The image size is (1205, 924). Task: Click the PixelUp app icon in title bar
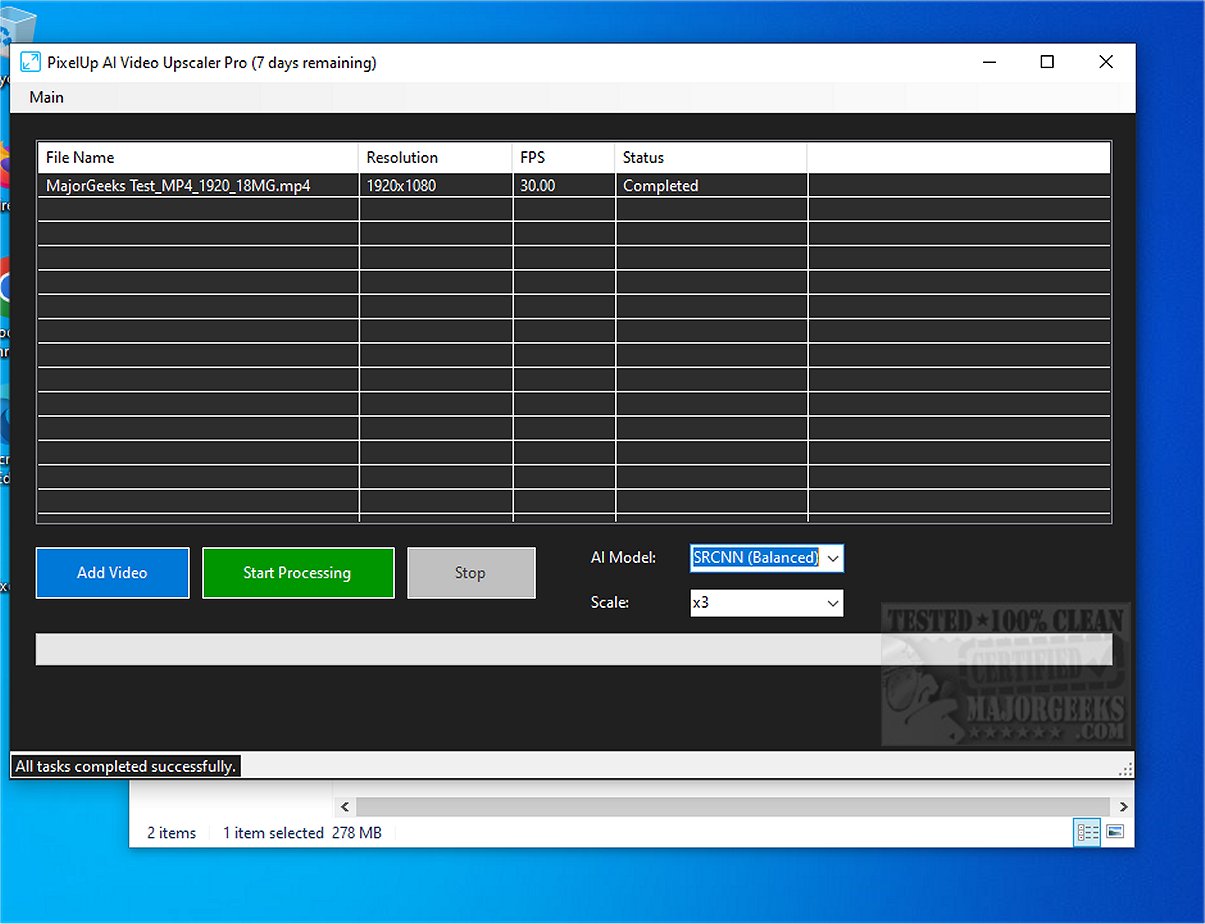30,63
